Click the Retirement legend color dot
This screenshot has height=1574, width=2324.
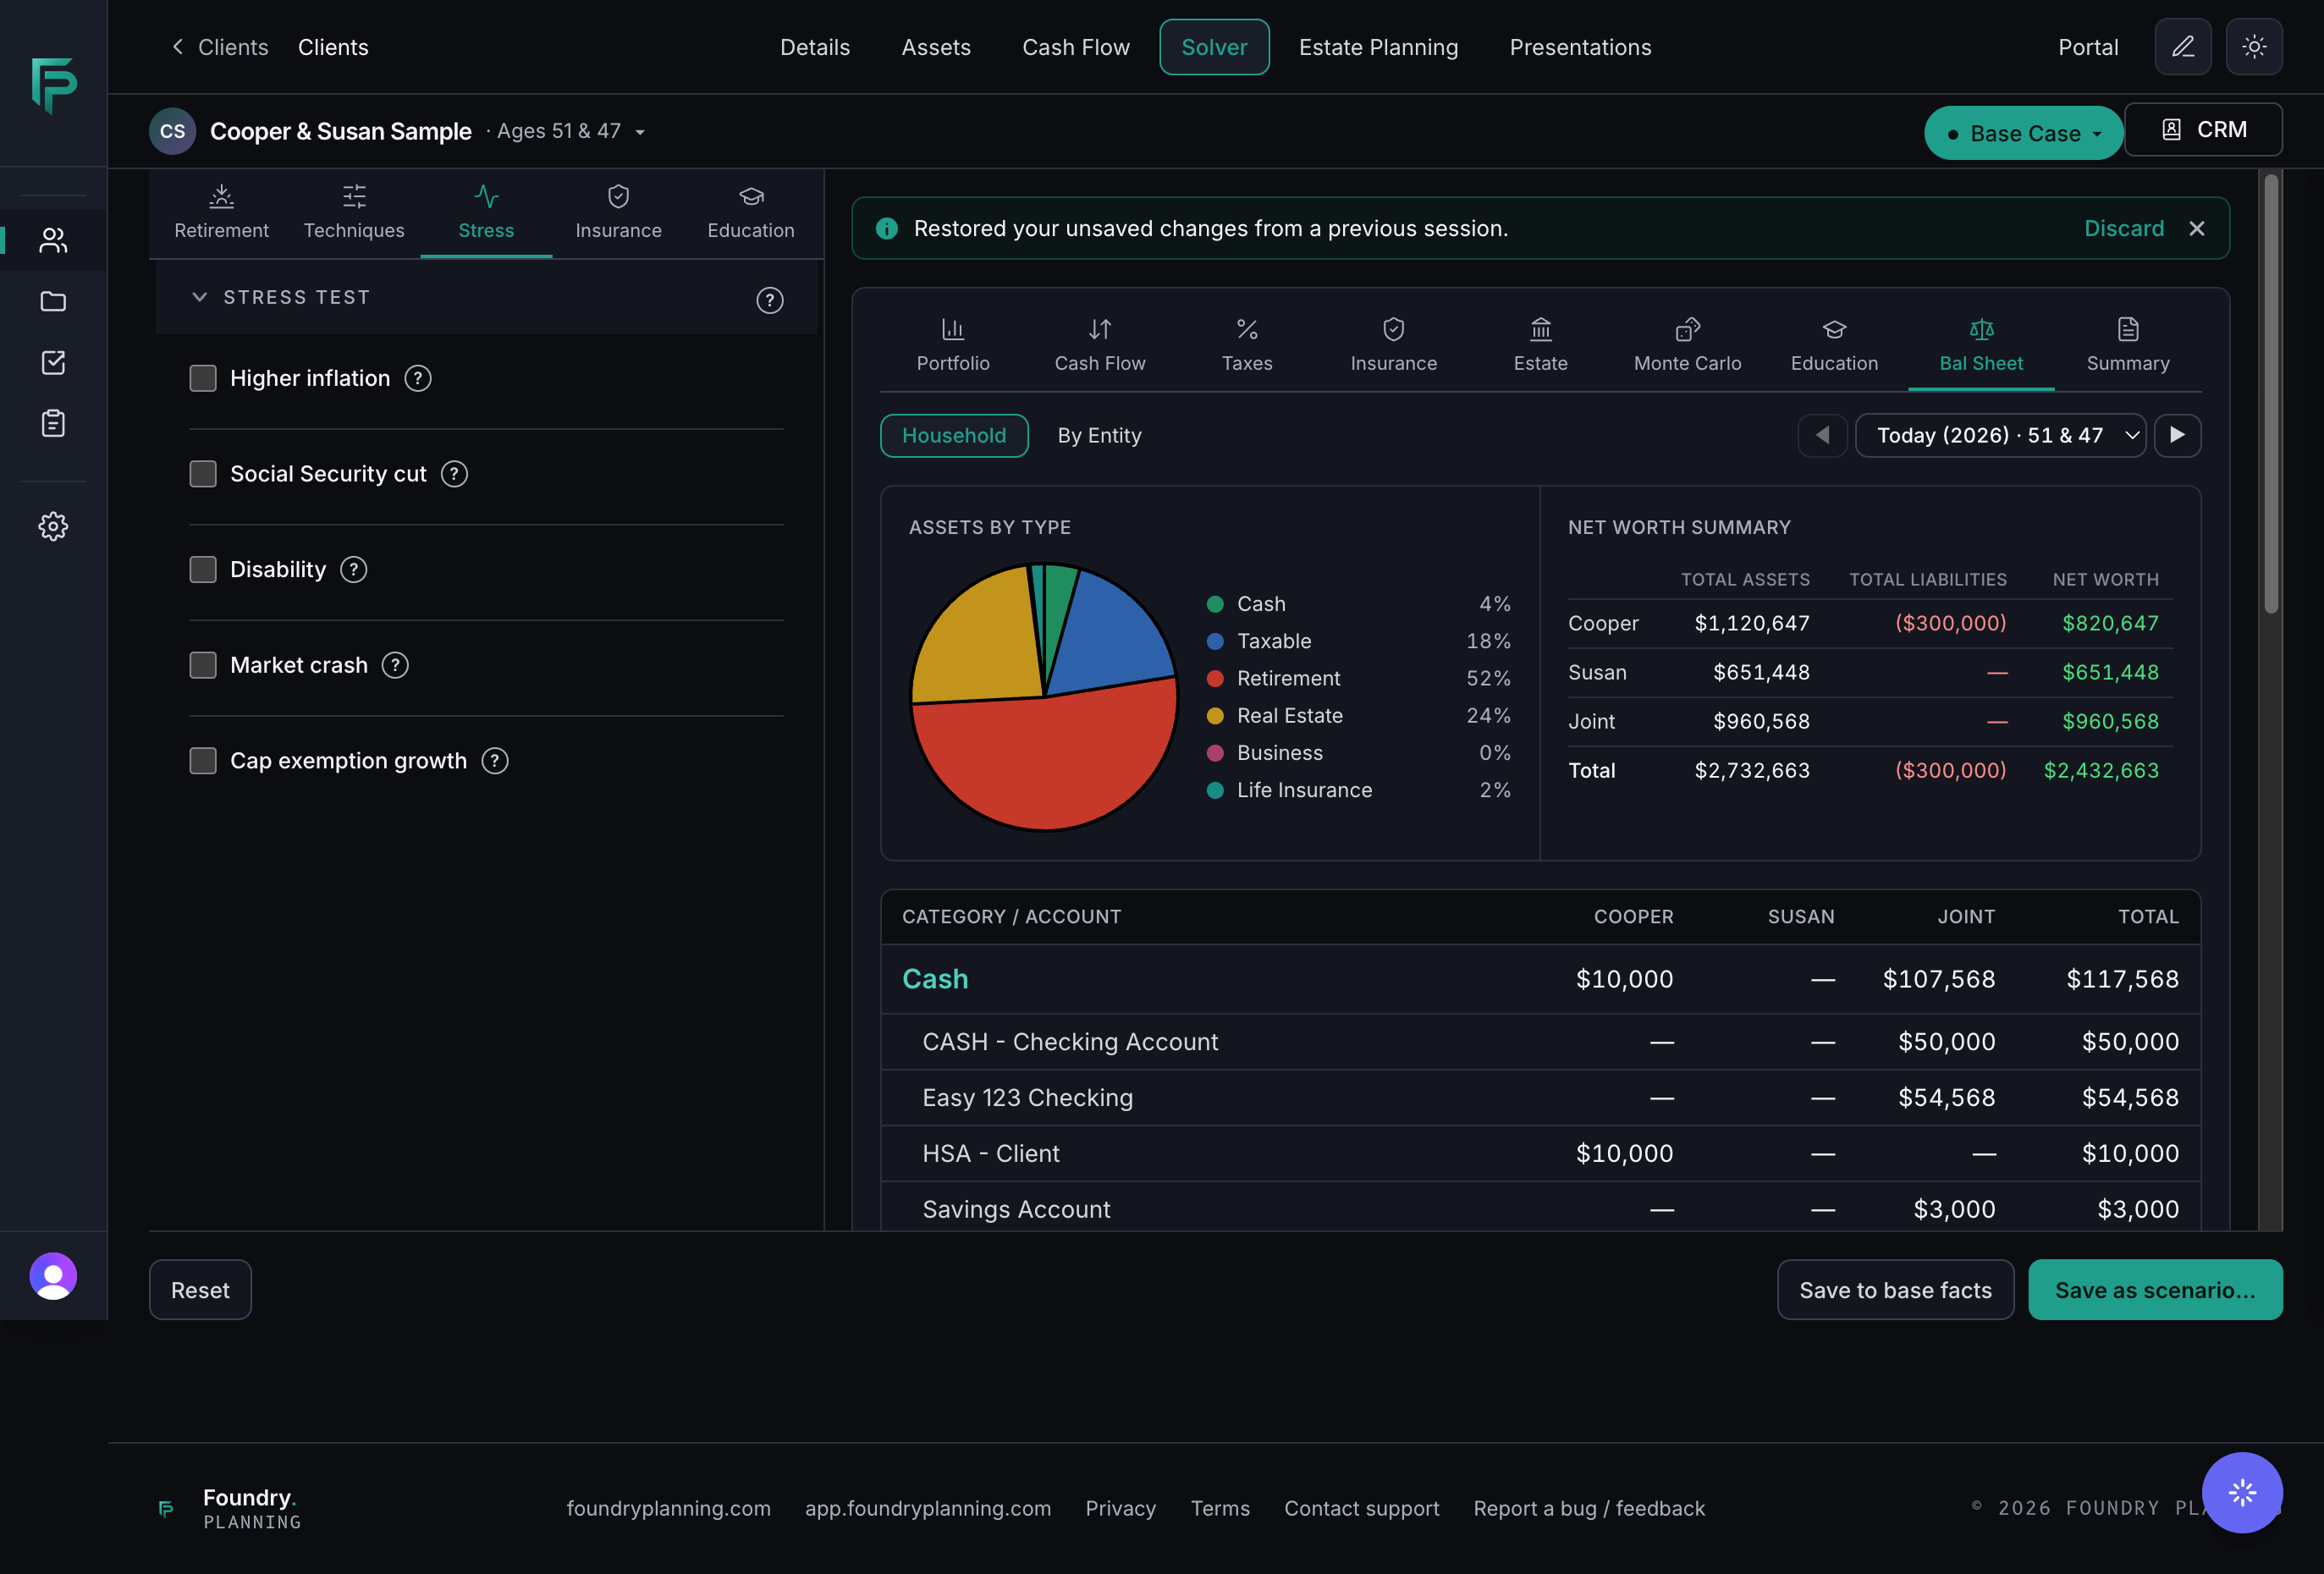(1215, 678)
